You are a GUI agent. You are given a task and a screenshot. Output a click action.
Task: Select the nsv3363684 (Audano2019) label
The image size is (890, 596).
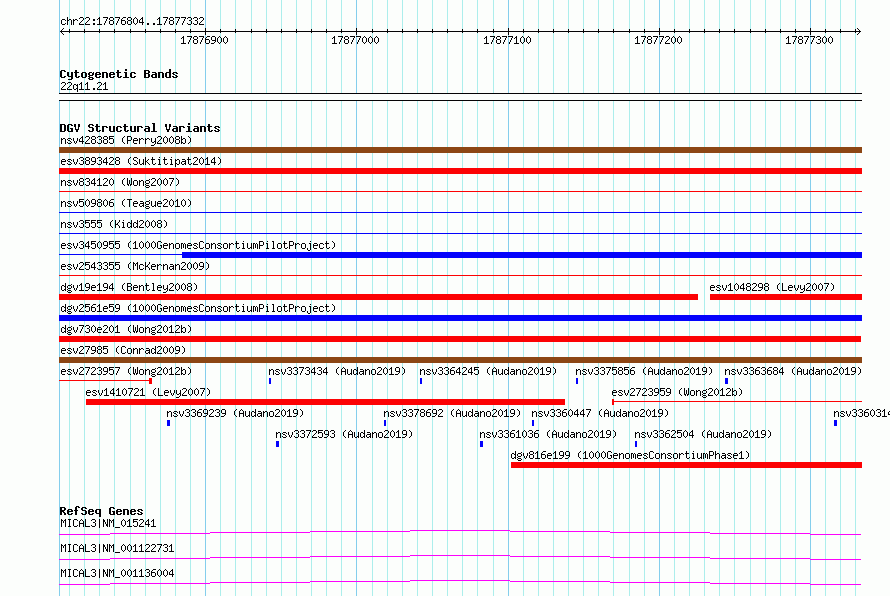[793, 371]
